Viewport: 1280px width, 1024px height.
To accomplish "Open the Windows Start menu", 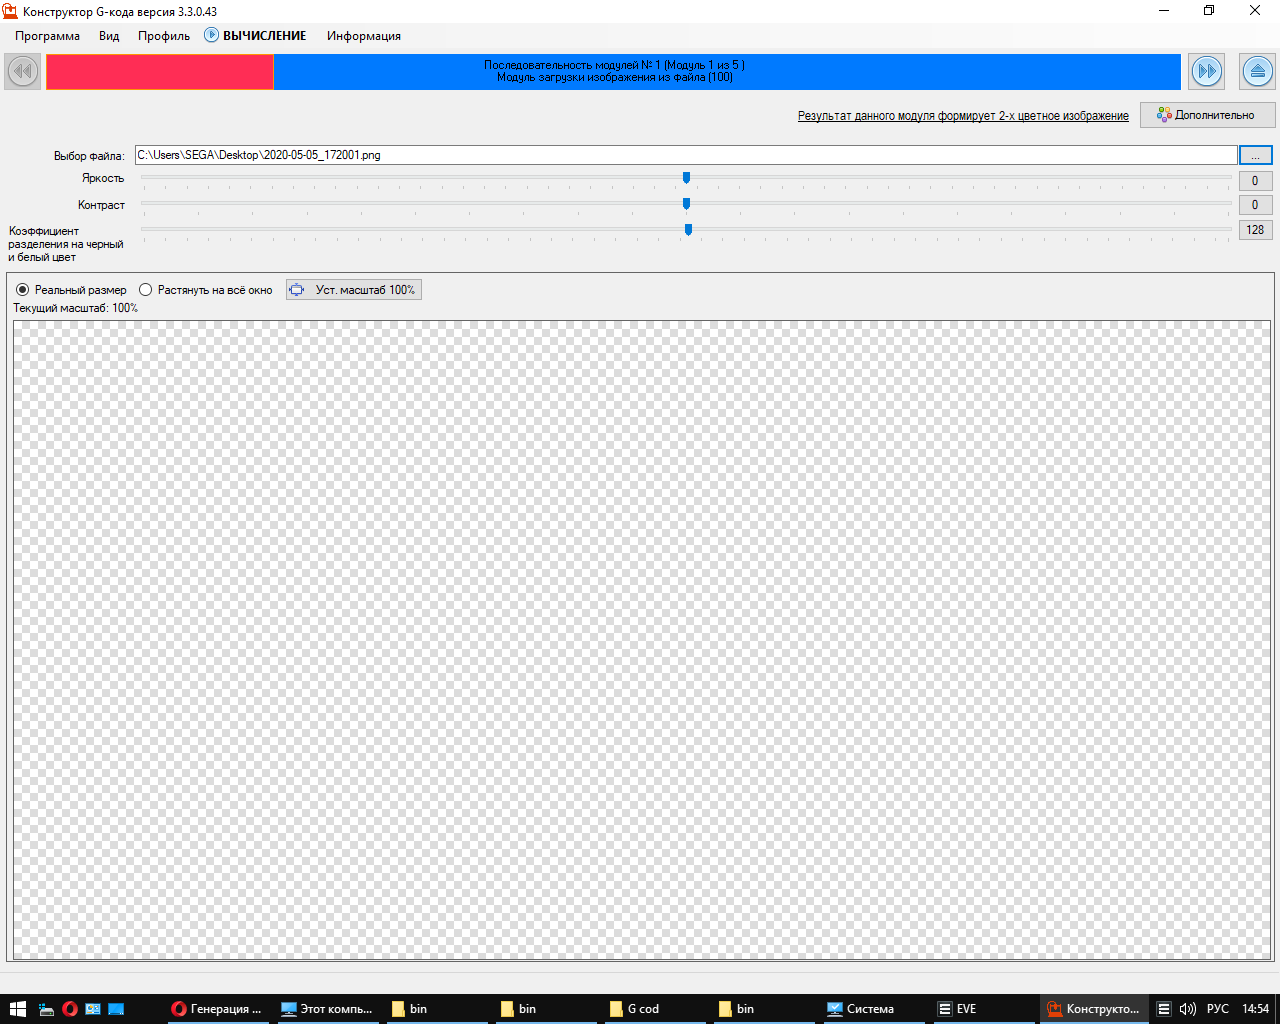I will tap(17, 1009).
